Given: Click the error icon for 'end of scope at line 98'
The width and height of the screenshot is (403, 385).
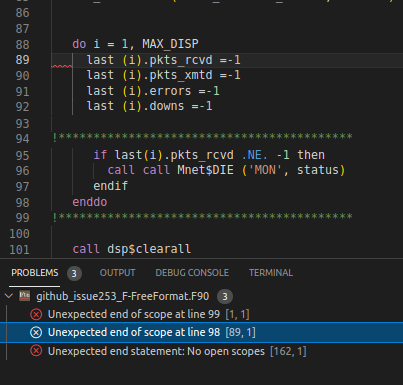Looking at the screenshot, I should click(x=36, y=332).
